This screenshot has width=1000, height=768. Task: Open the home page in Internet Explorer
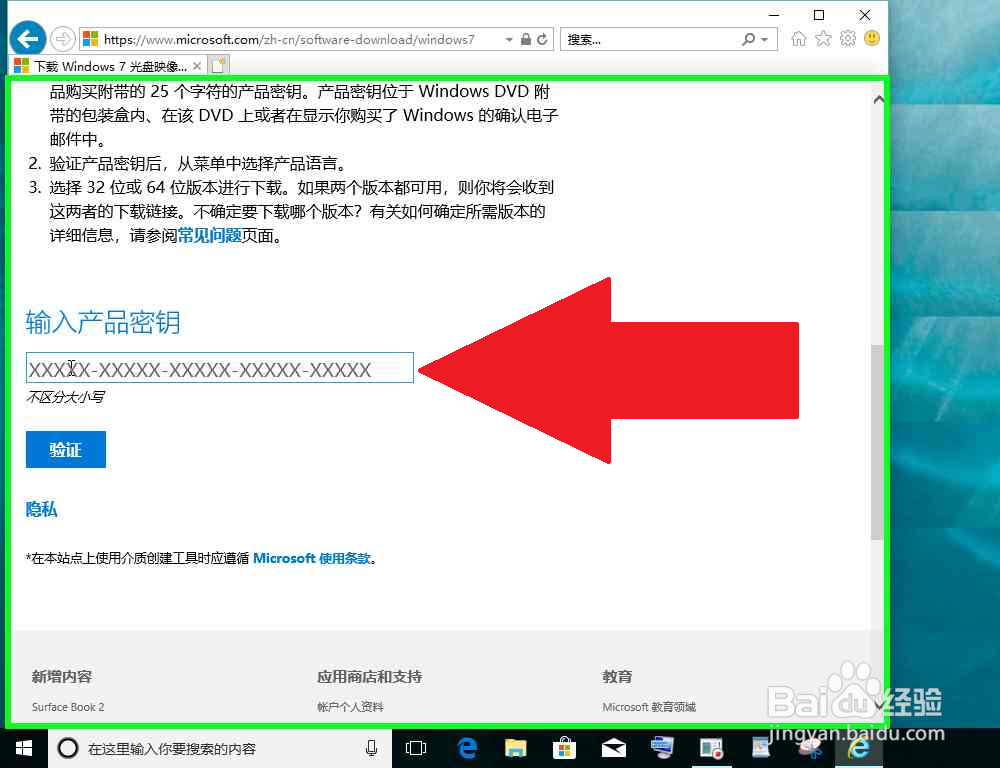[x=799, y=38]
